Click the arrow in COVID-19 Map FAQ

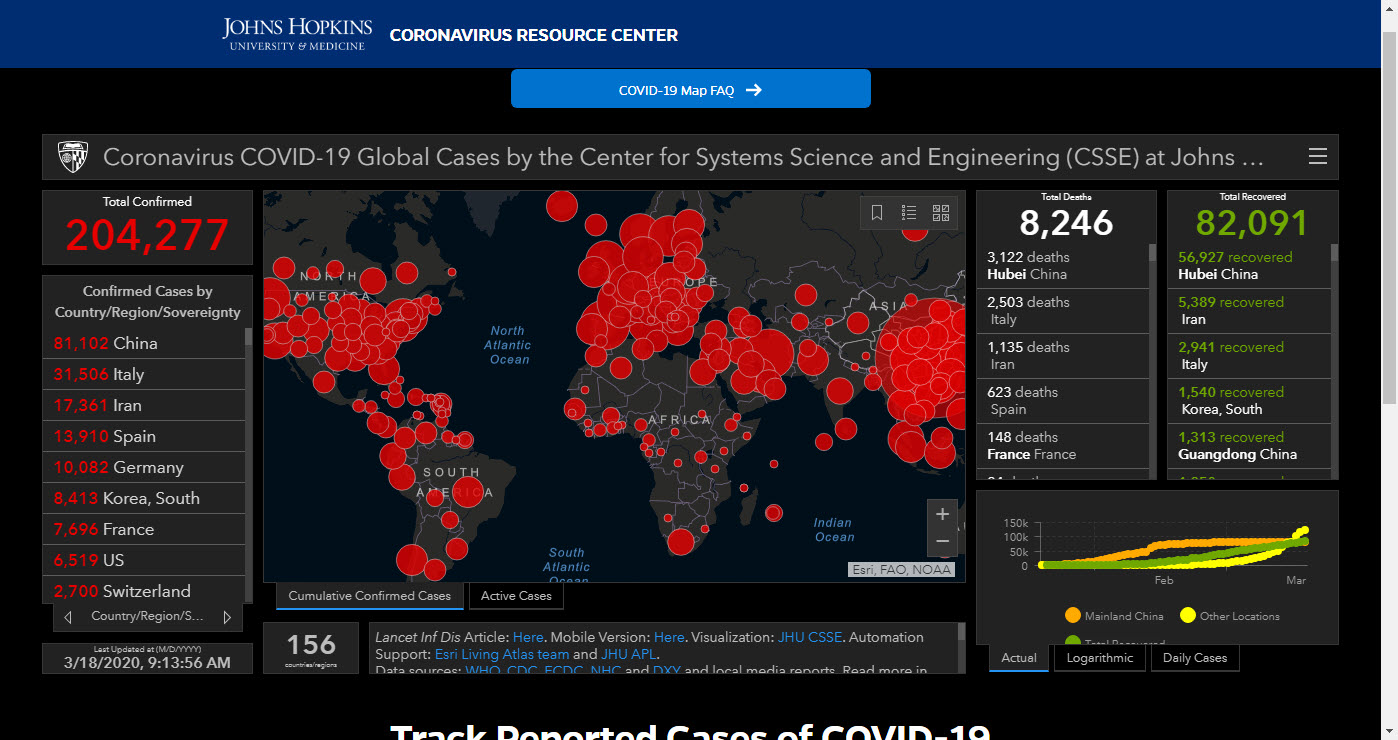pyautogui.click(x=754, y=90)
